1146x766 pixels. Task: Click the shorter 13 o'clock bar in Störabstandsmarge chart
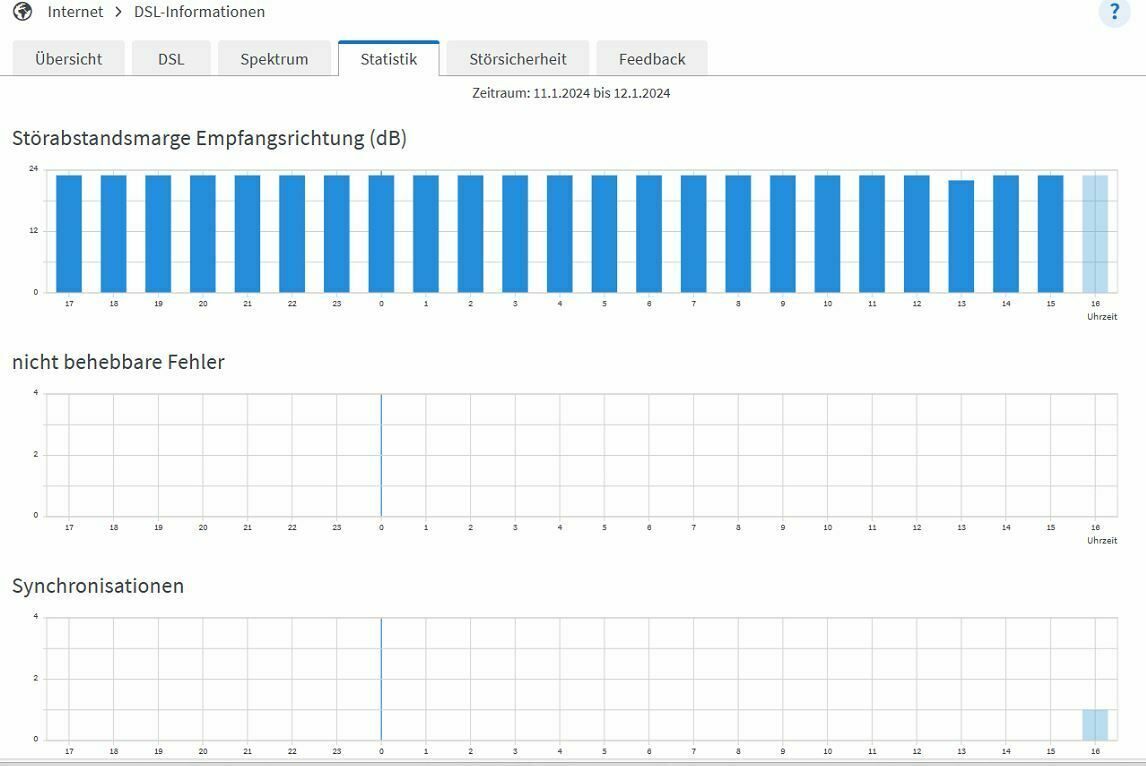(x=961, y=236)
